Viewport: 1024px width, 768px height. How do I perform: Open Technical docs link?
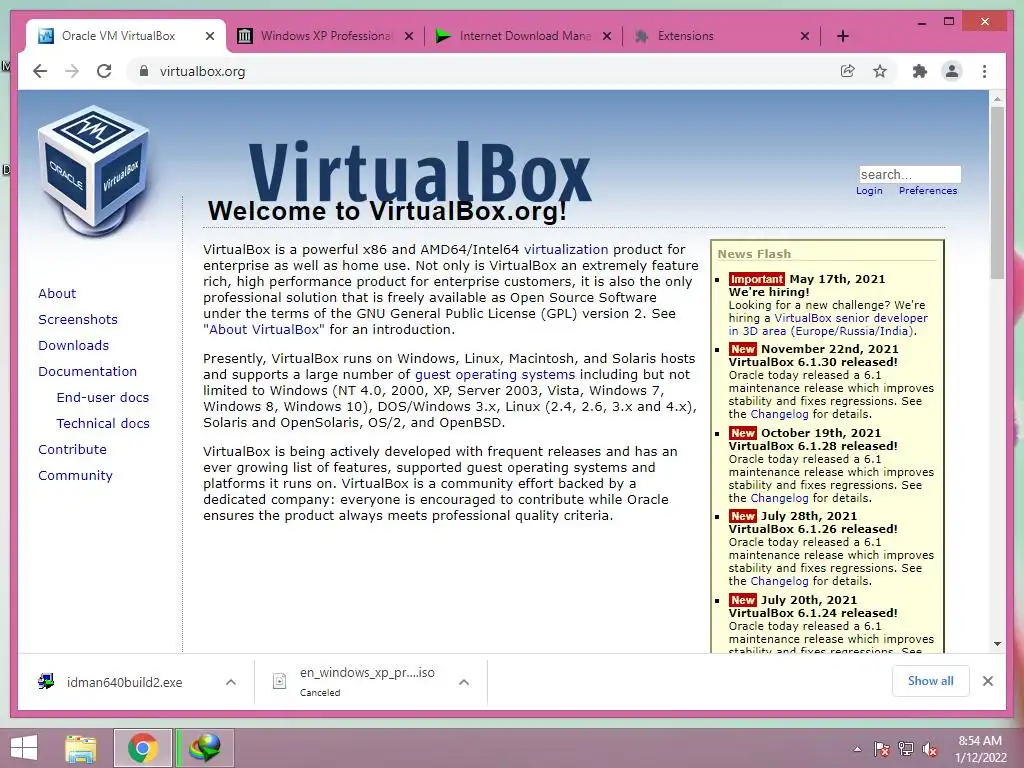[x=103, y=423]
